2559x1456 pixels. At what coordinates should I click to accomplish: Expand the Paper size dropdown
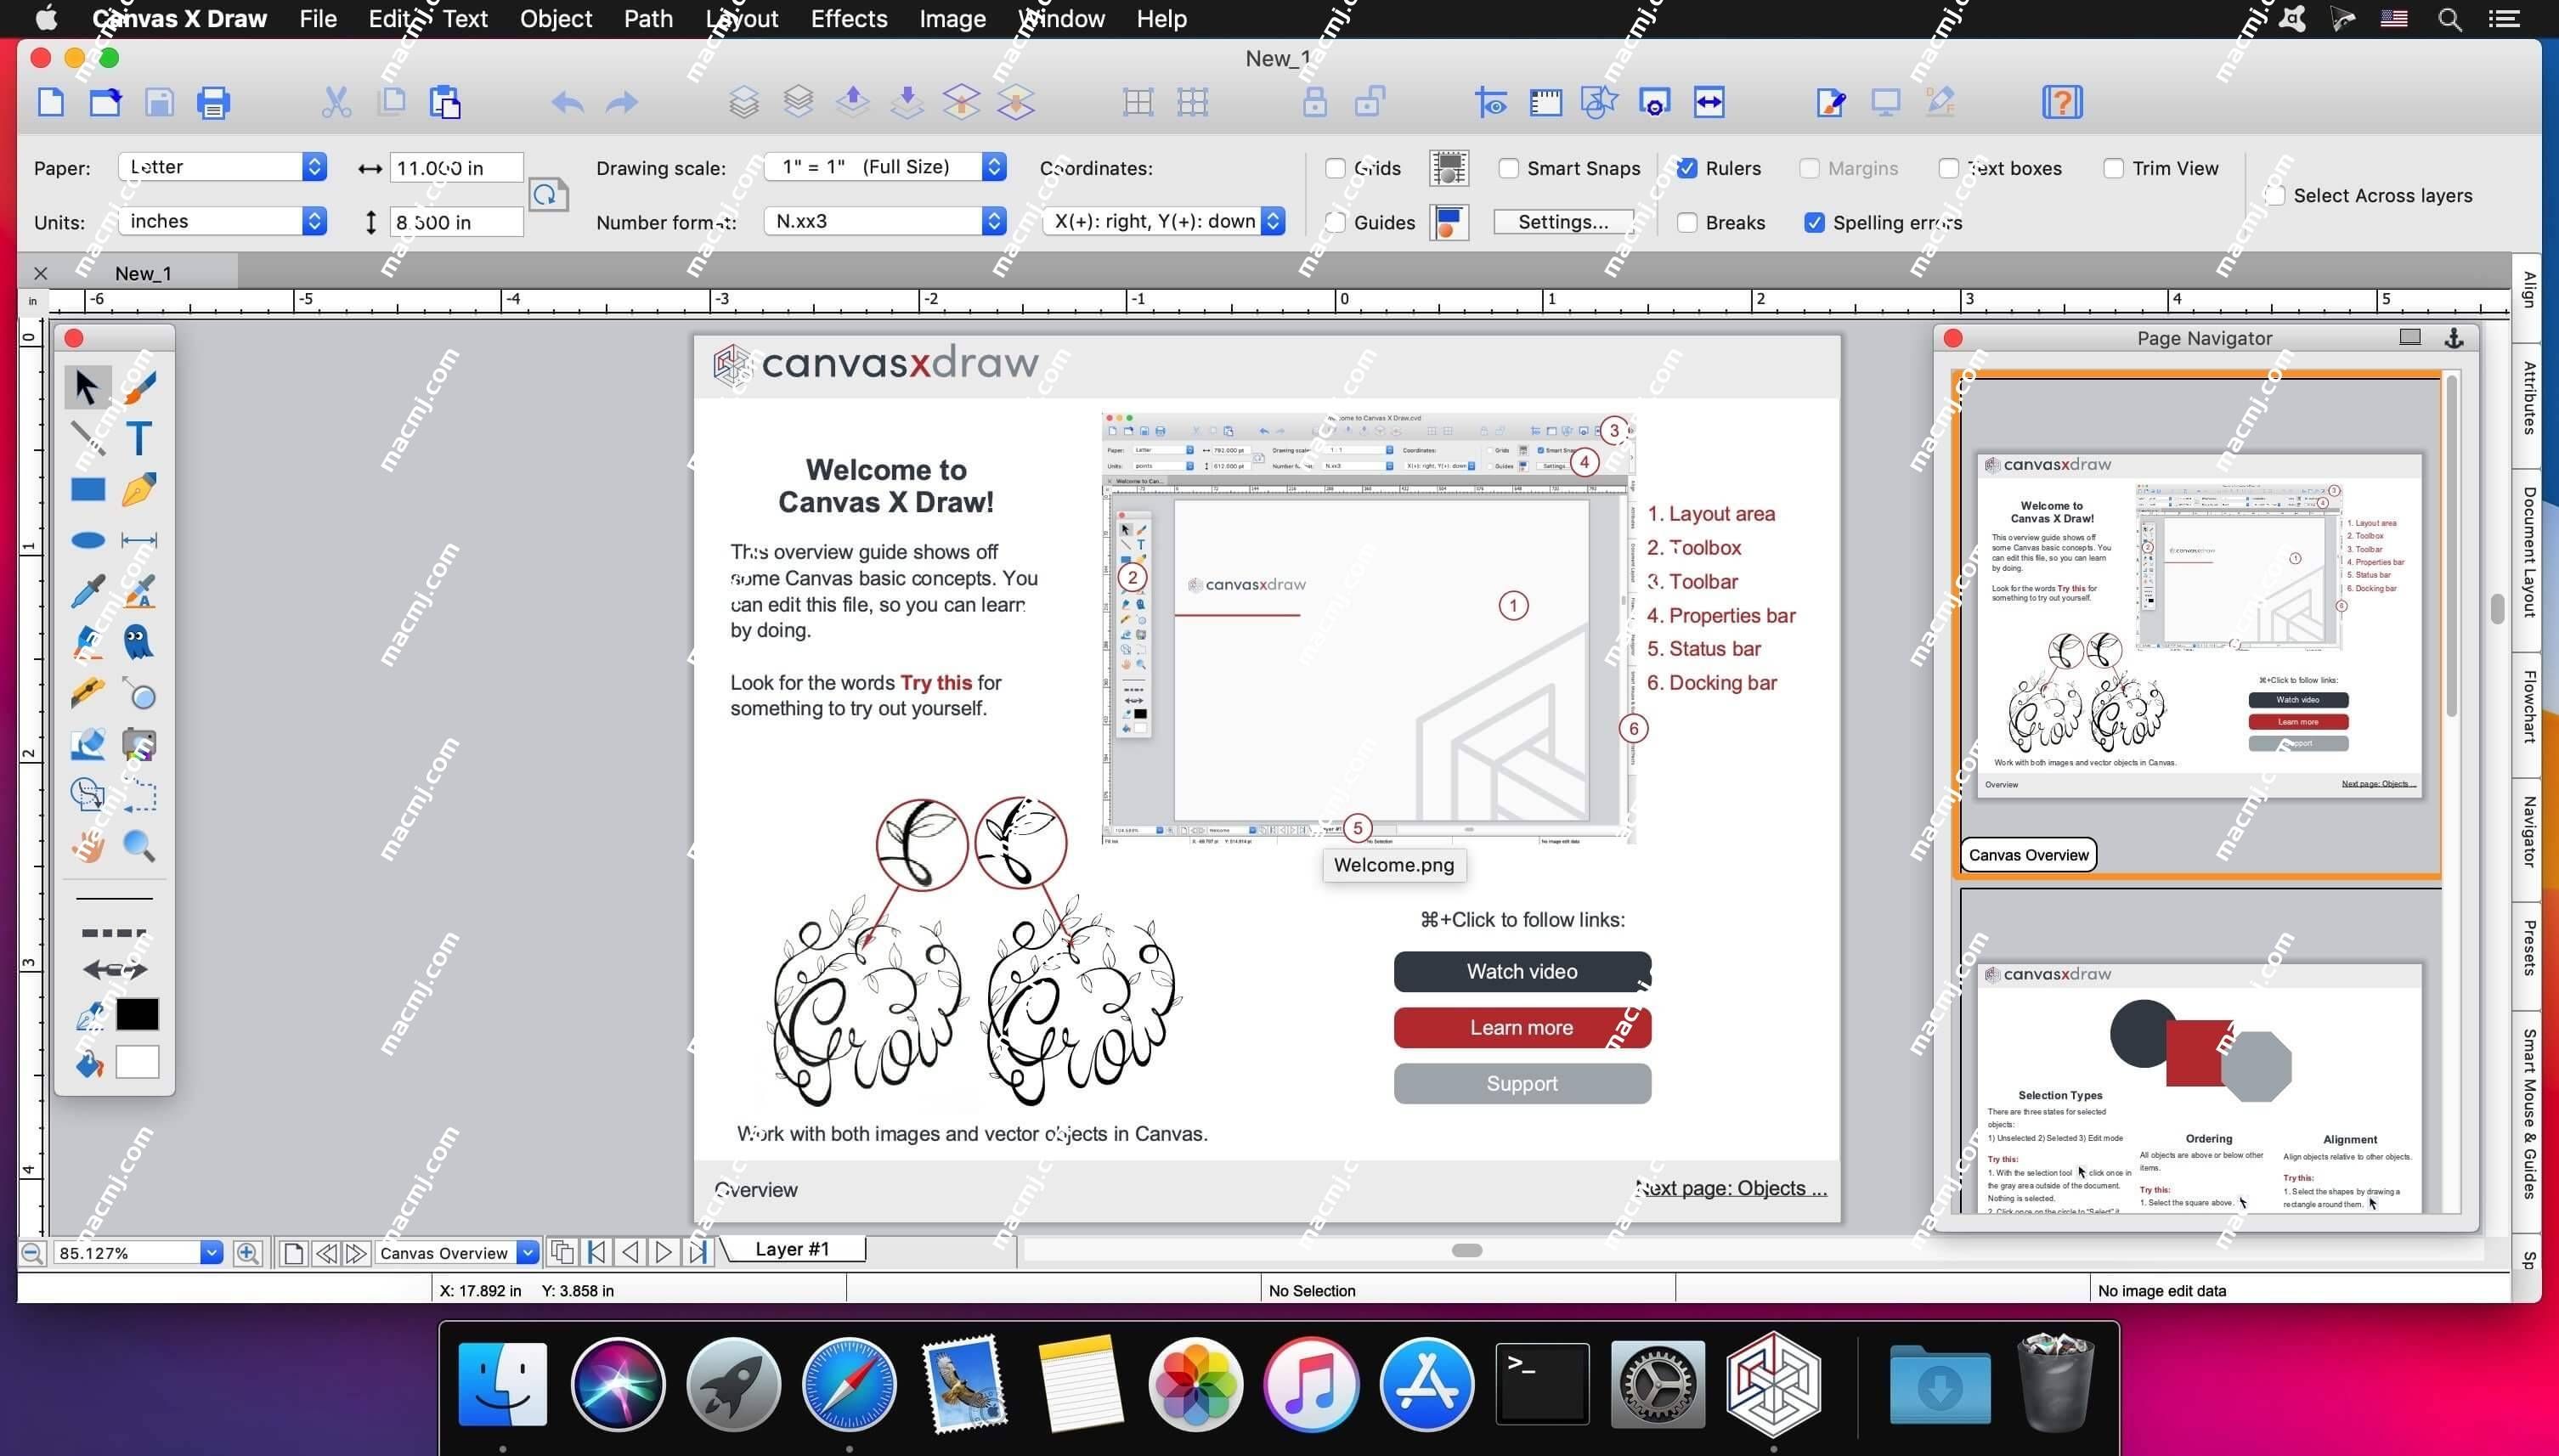click(x=314, y=165)
